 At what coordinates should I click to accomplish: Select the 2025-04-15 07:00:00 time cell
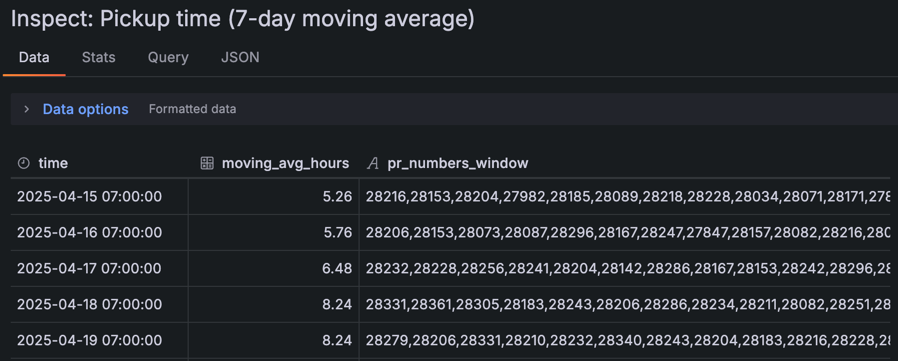pyautogui.click(x=99, y=197)
